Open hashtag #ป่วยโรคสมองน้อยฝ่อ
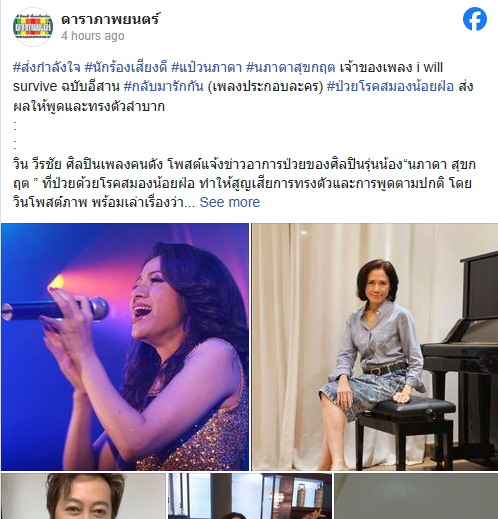 tap(391, 86)
